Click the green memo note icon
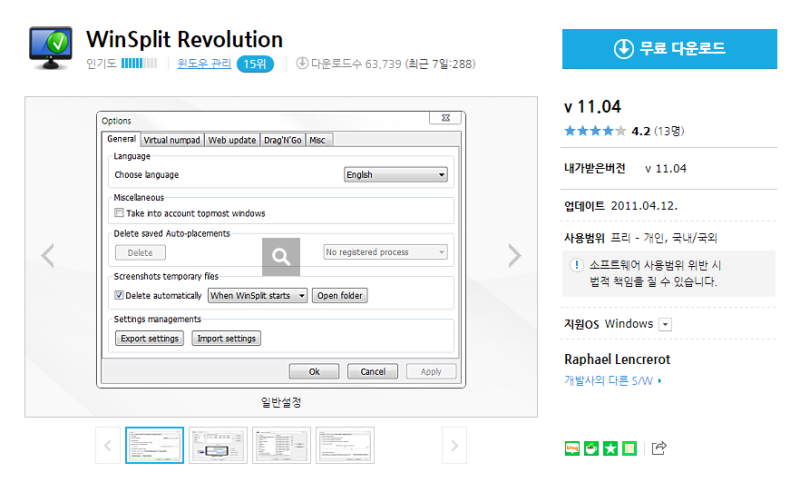Image resolution: width=800 pixels, height=502 pixels. click(x=630, y=448)
